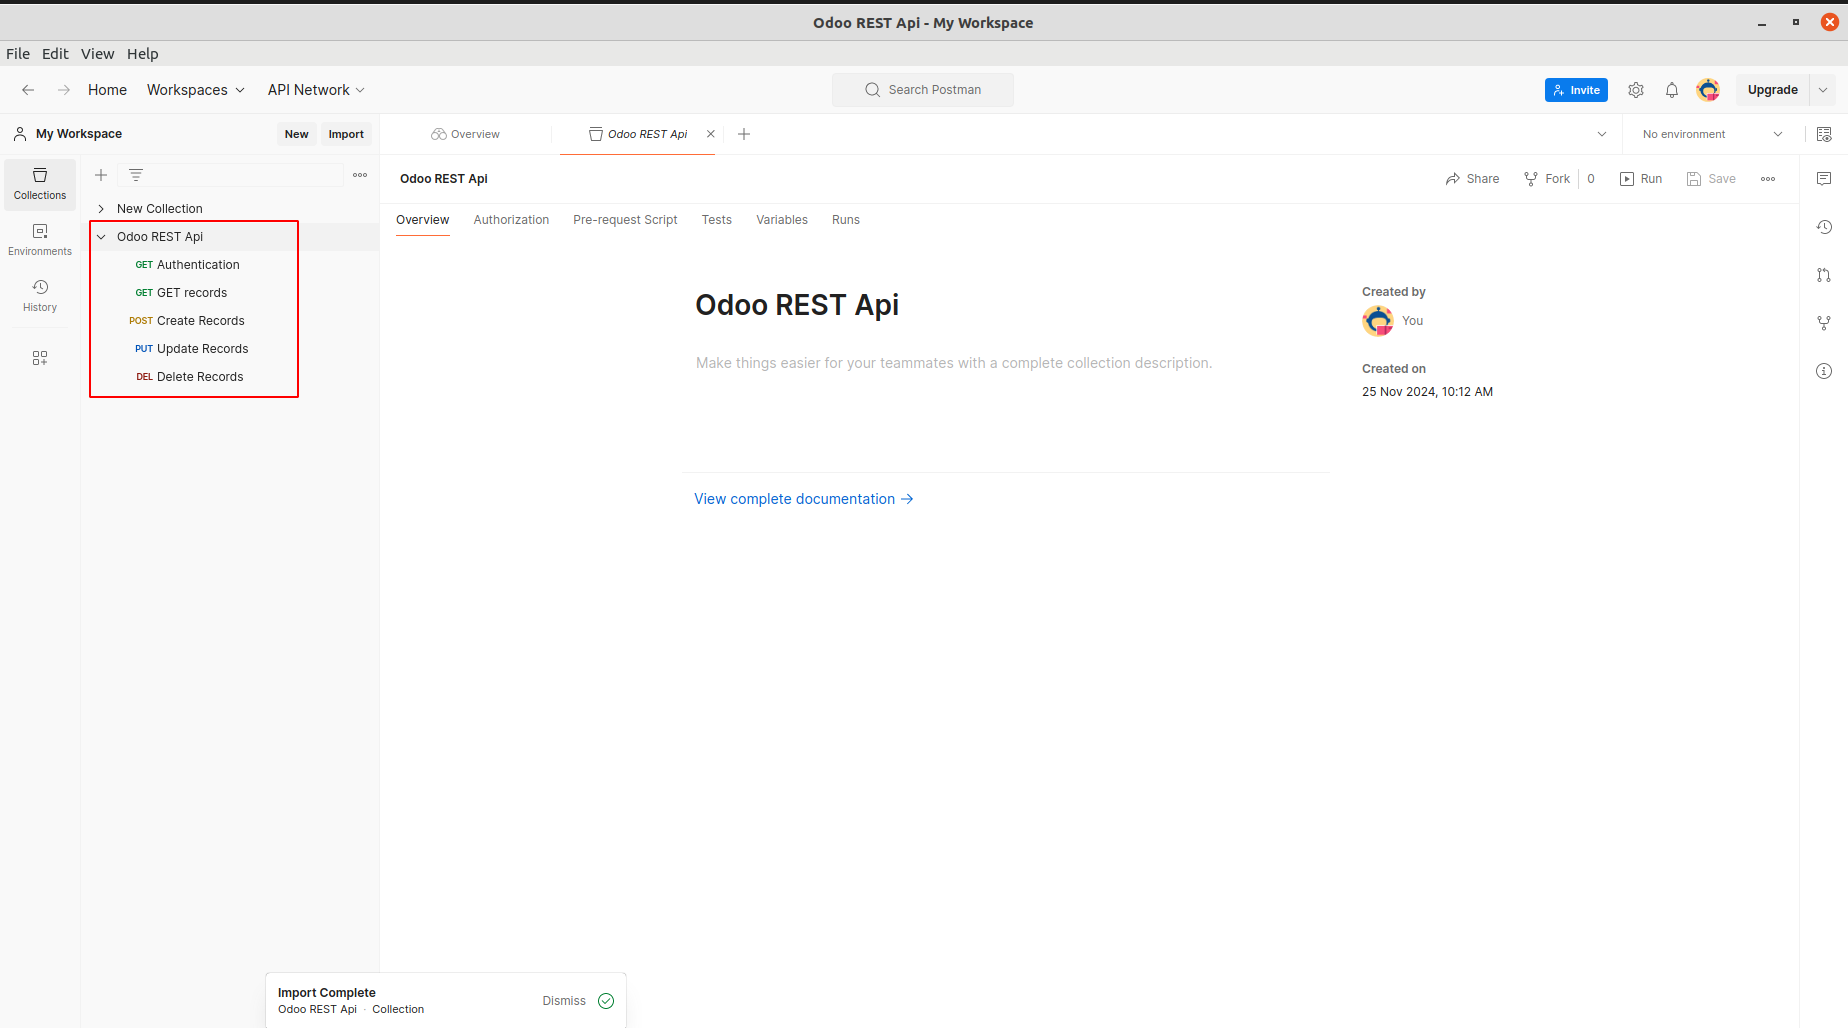Select the Create Records POST request
The image size is (1848, 1028).
pos(200,321)
